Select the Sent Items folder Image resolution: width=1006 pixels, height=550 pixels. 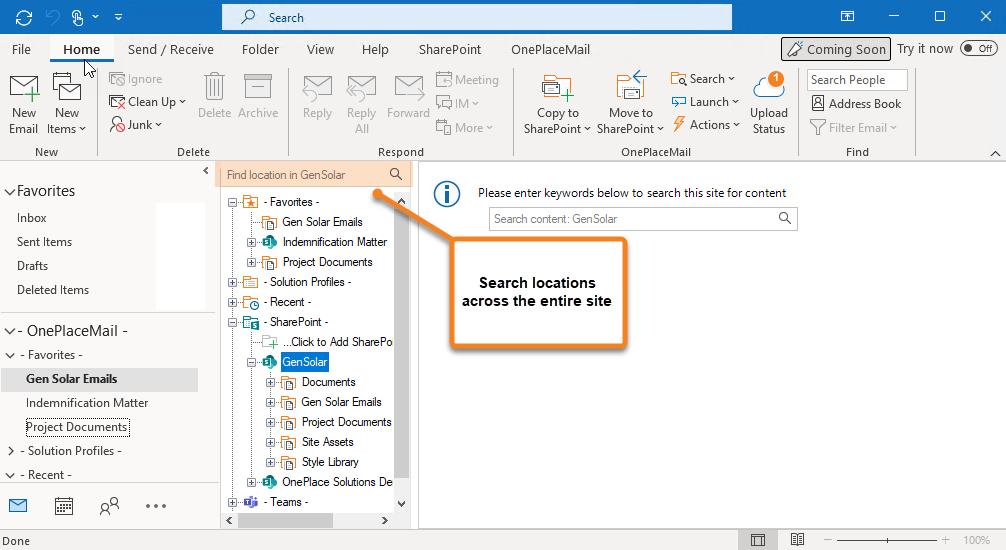coord(44,242)
